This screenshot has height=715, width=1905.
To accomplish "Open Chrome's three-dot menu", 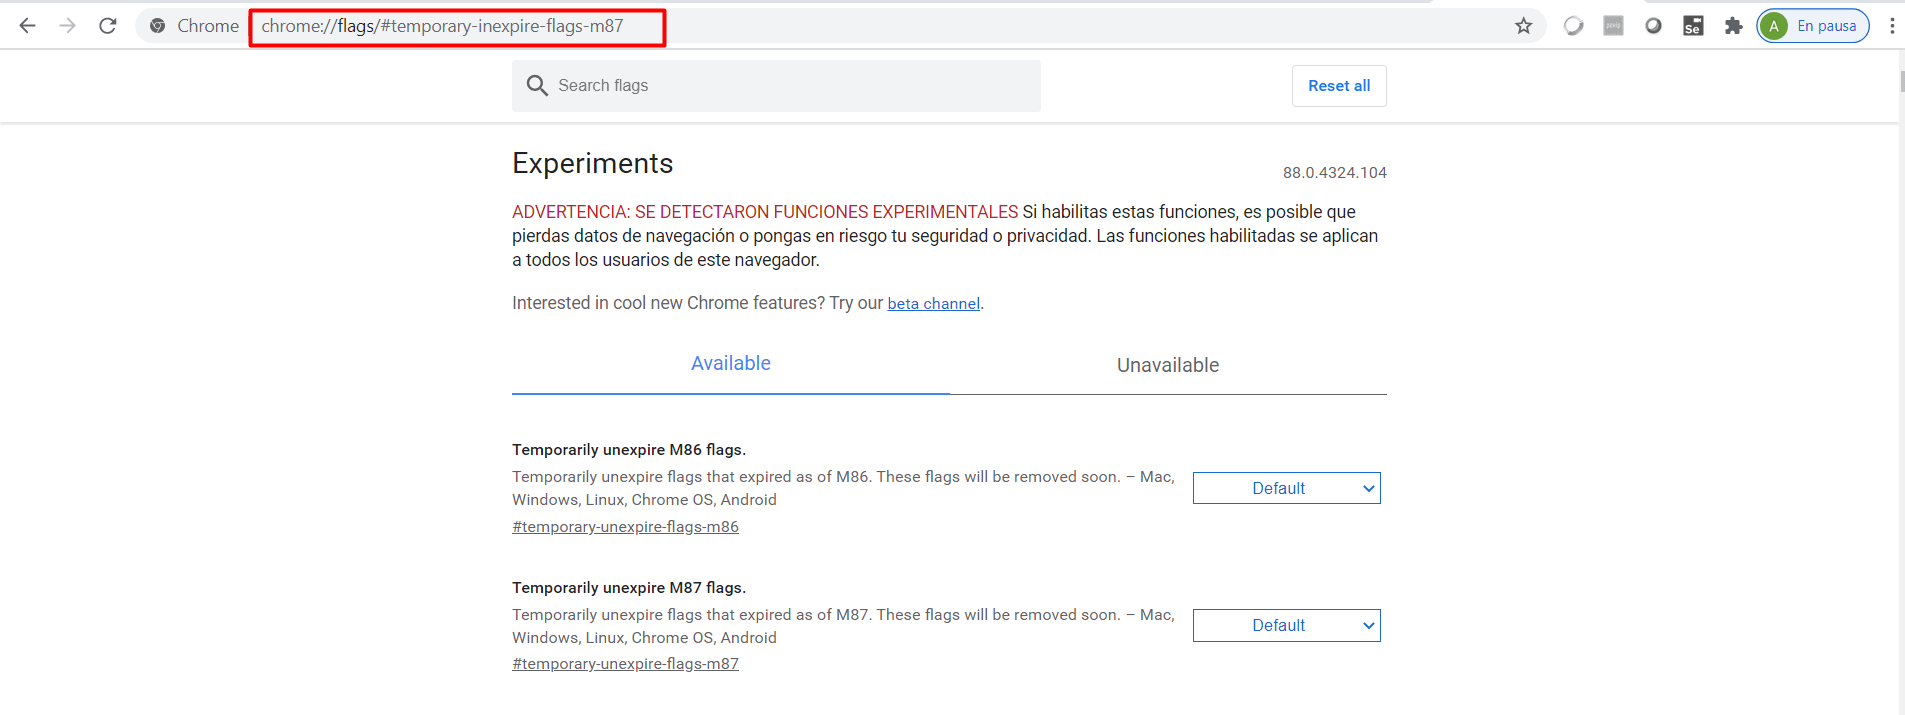I will (1891, 26).
